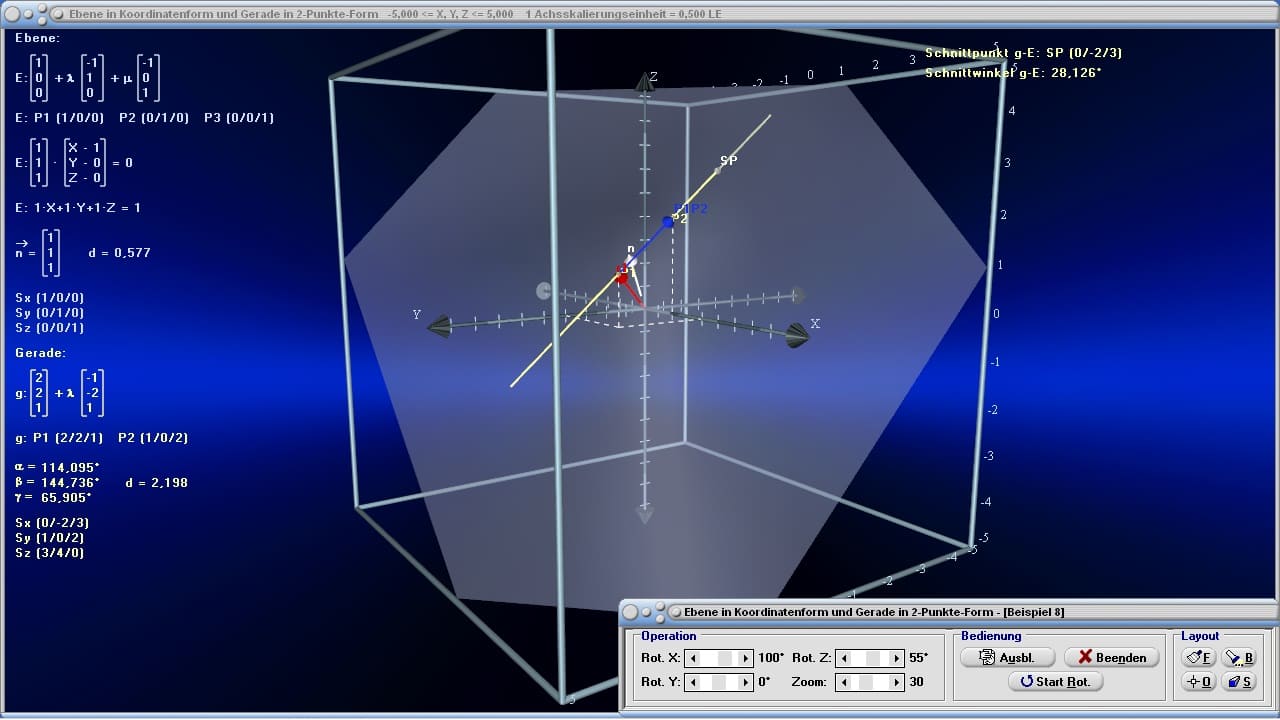
Task: Decrease Rot. Y with left arrow
Action: (693, 682)
